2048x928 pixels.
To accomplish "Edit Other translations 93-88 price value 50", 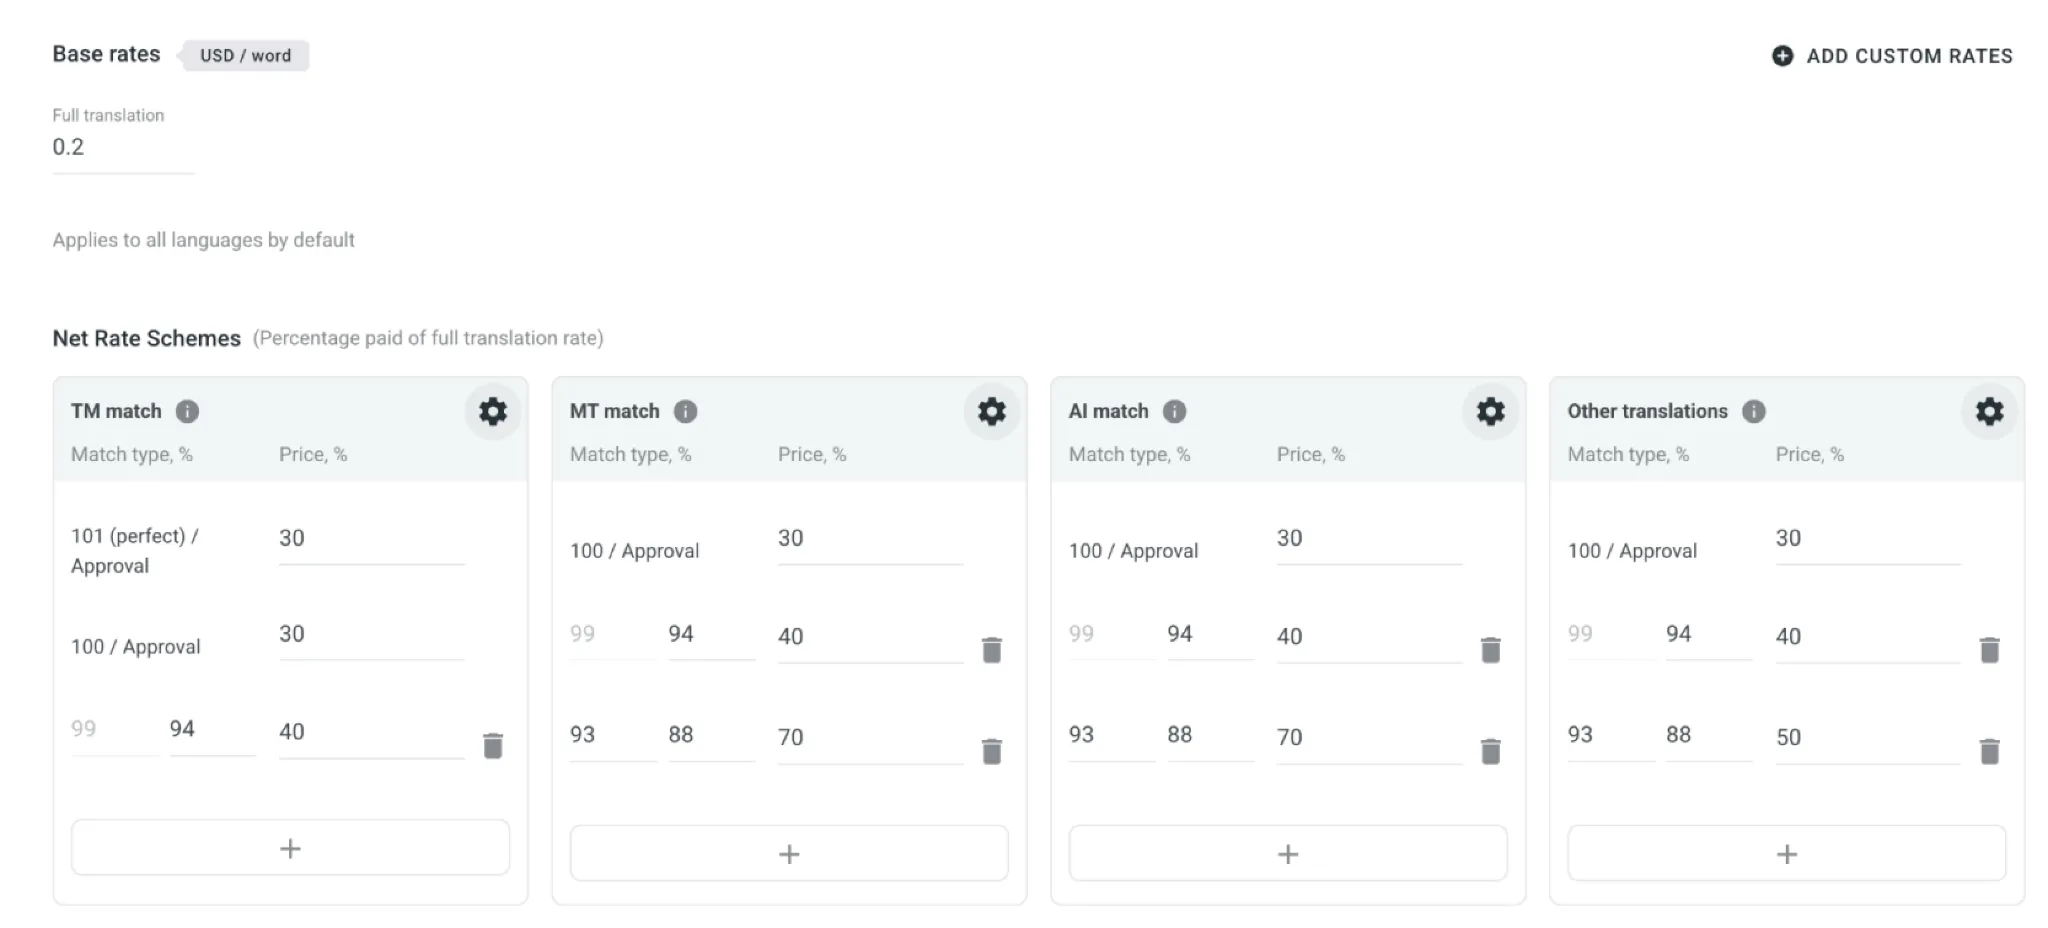I will point(1868,739).
